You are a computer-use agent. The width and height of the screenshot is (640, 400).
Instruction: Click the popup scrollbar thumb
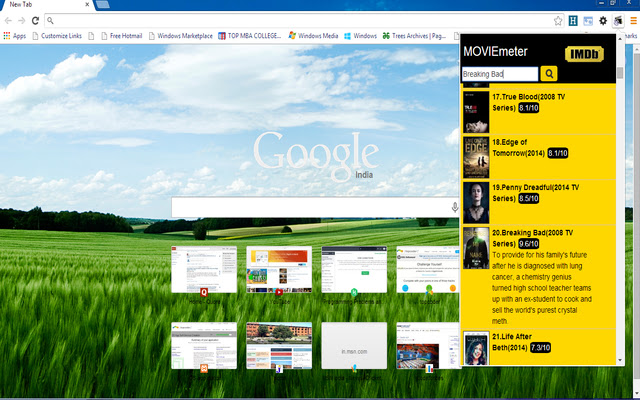(620, 73)
